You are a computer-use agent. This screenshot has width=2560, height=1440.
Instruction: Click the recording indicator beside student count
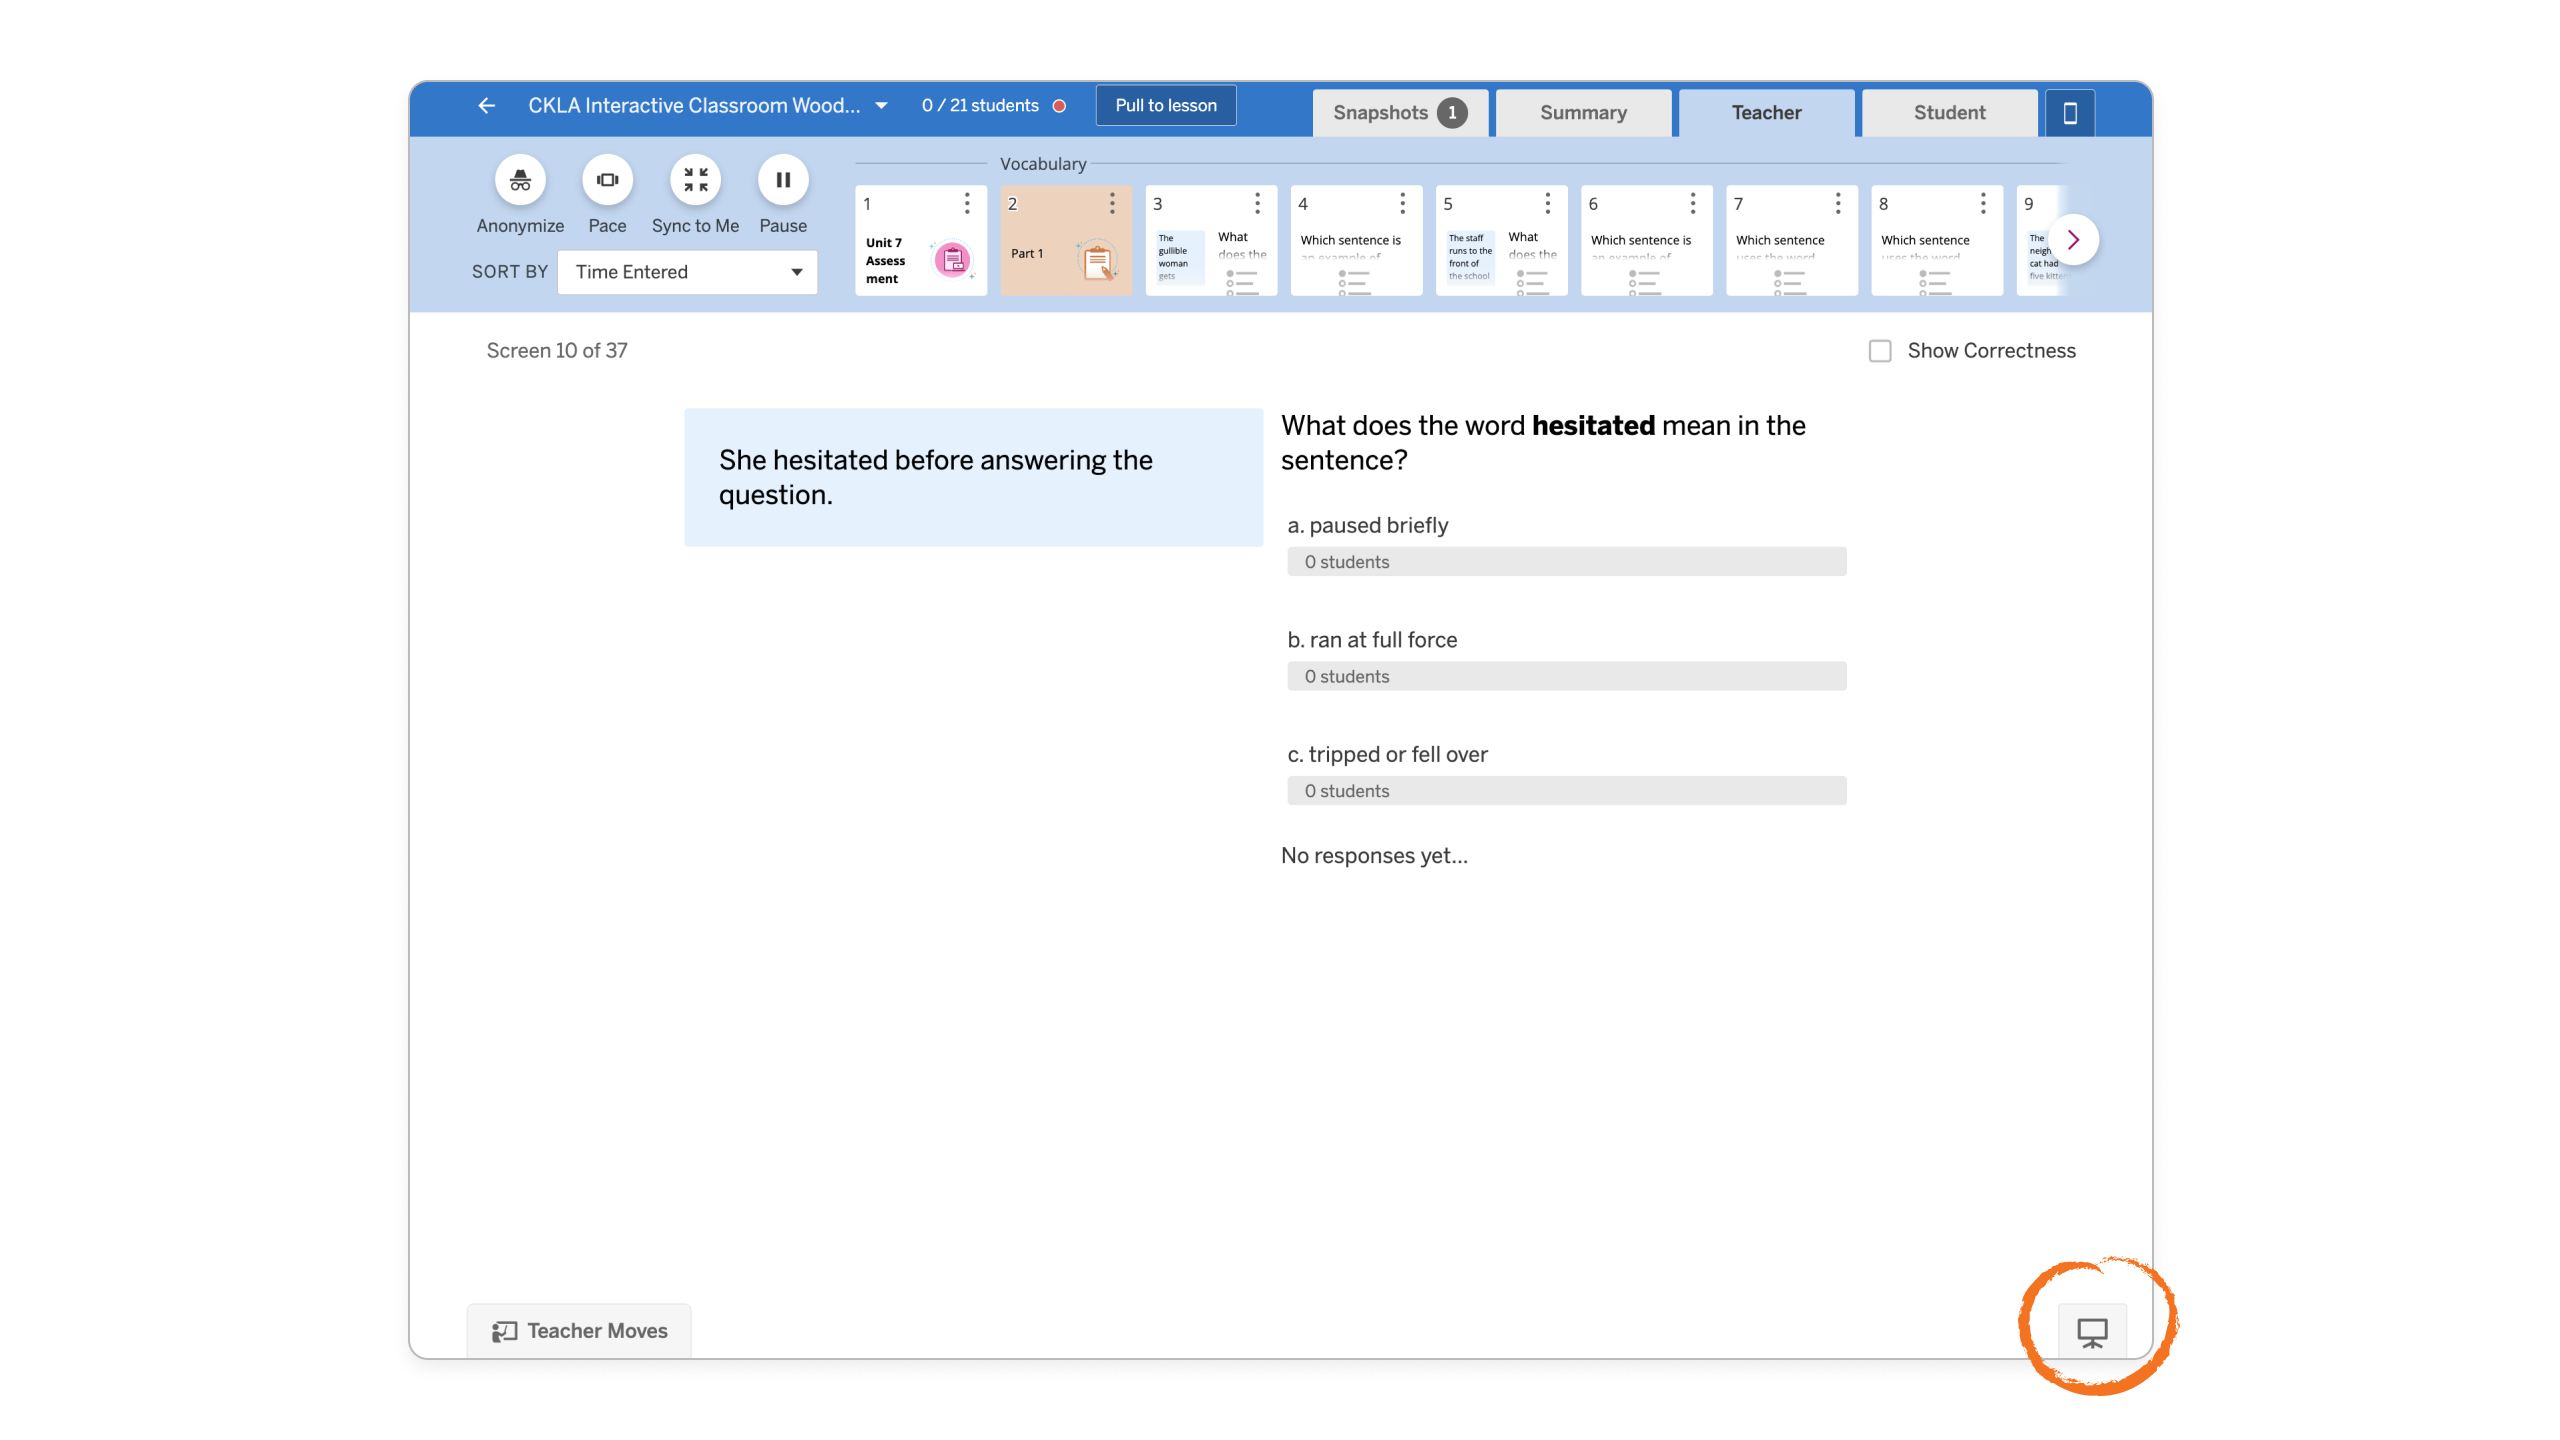(x=1061, y=105)
